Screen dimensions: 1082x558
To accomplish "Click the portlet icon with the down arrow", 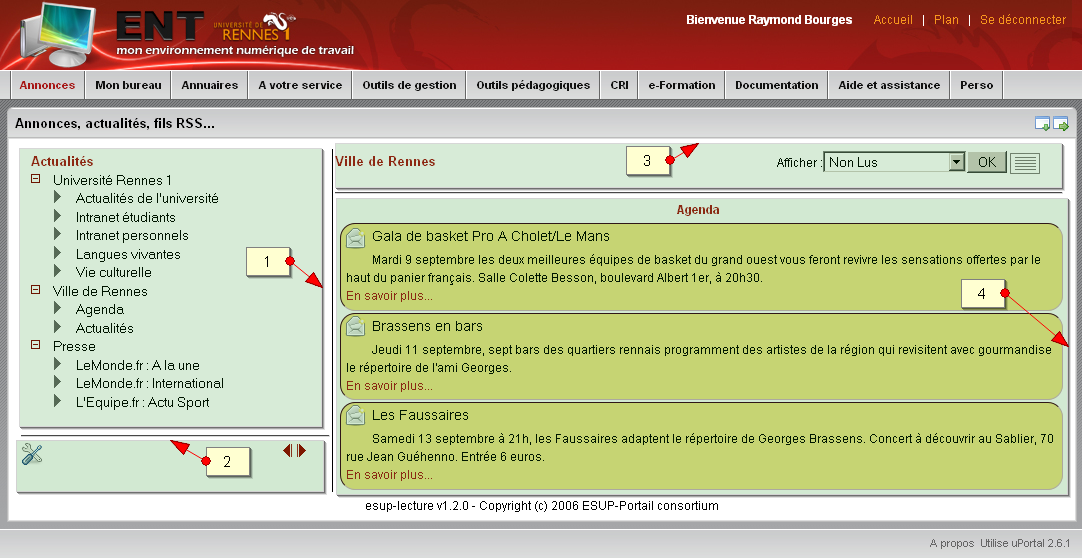I will click(x=1042, y=124).
